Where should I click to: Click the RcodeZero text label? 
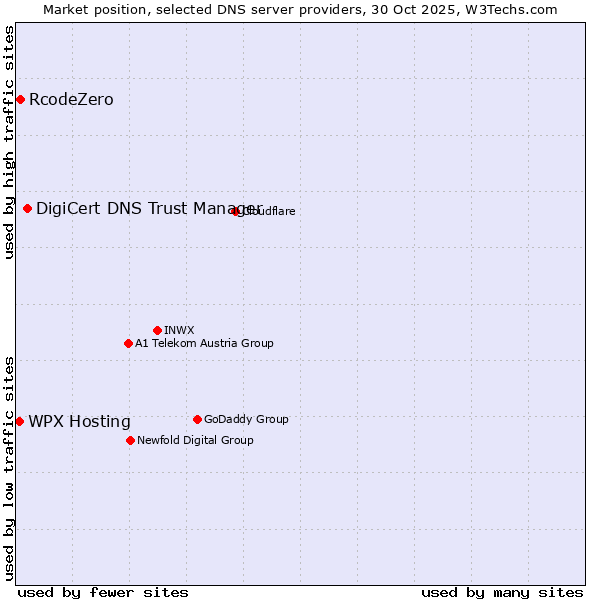pos(71,100)
